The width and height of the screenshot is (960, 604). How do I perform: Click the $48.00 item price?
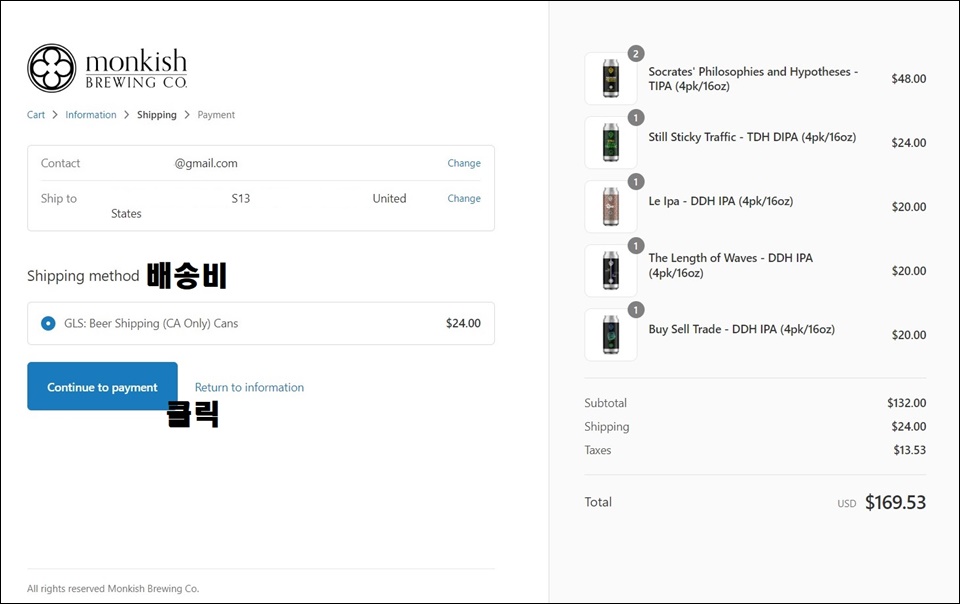click(x=909, y=78)
